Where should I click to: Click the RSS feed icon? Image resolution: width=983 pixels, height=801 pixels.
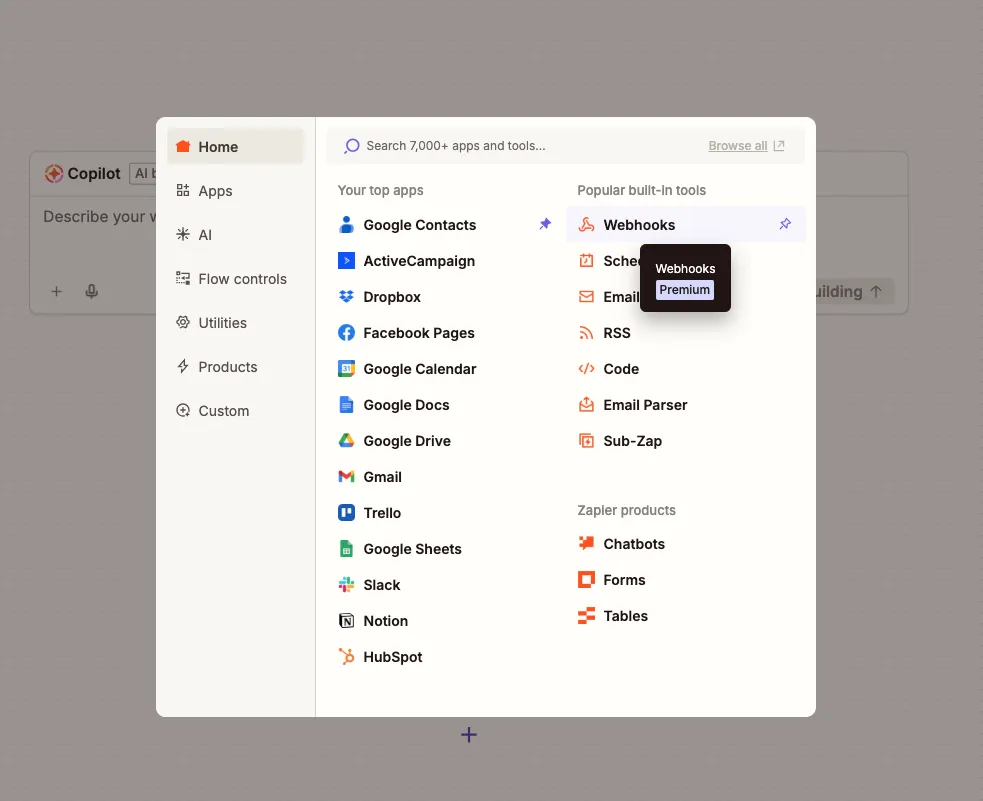pyautogui.click(x=586, y=333)
